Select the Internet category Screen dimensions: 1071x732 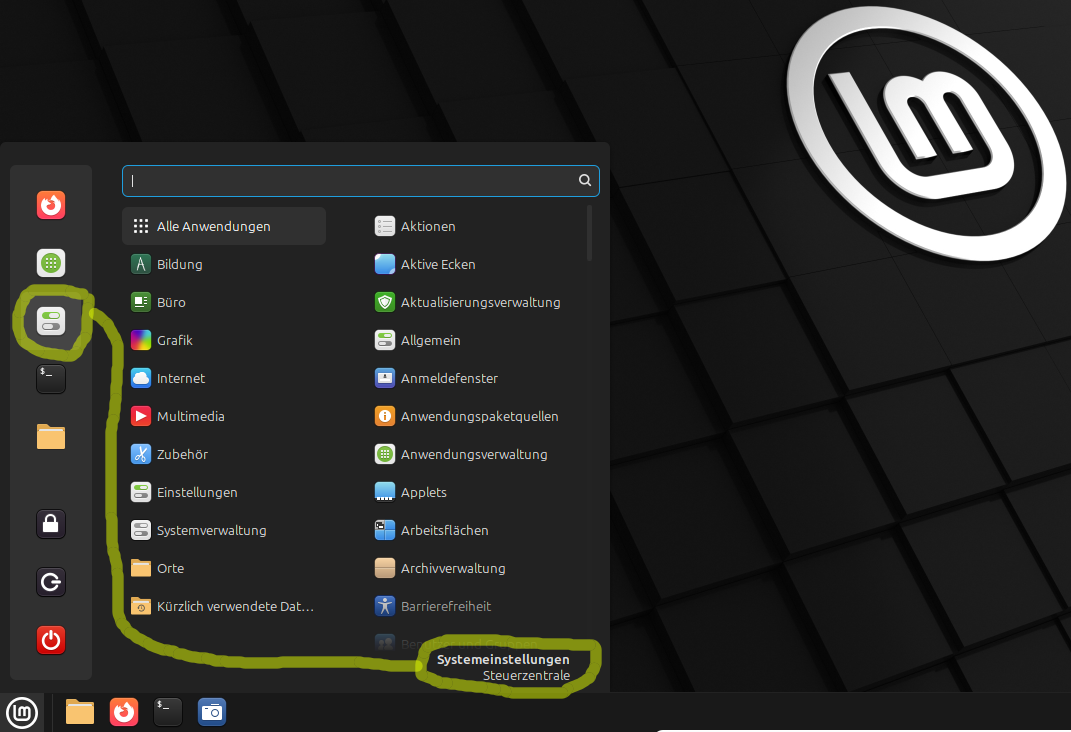tap(223, 378)
